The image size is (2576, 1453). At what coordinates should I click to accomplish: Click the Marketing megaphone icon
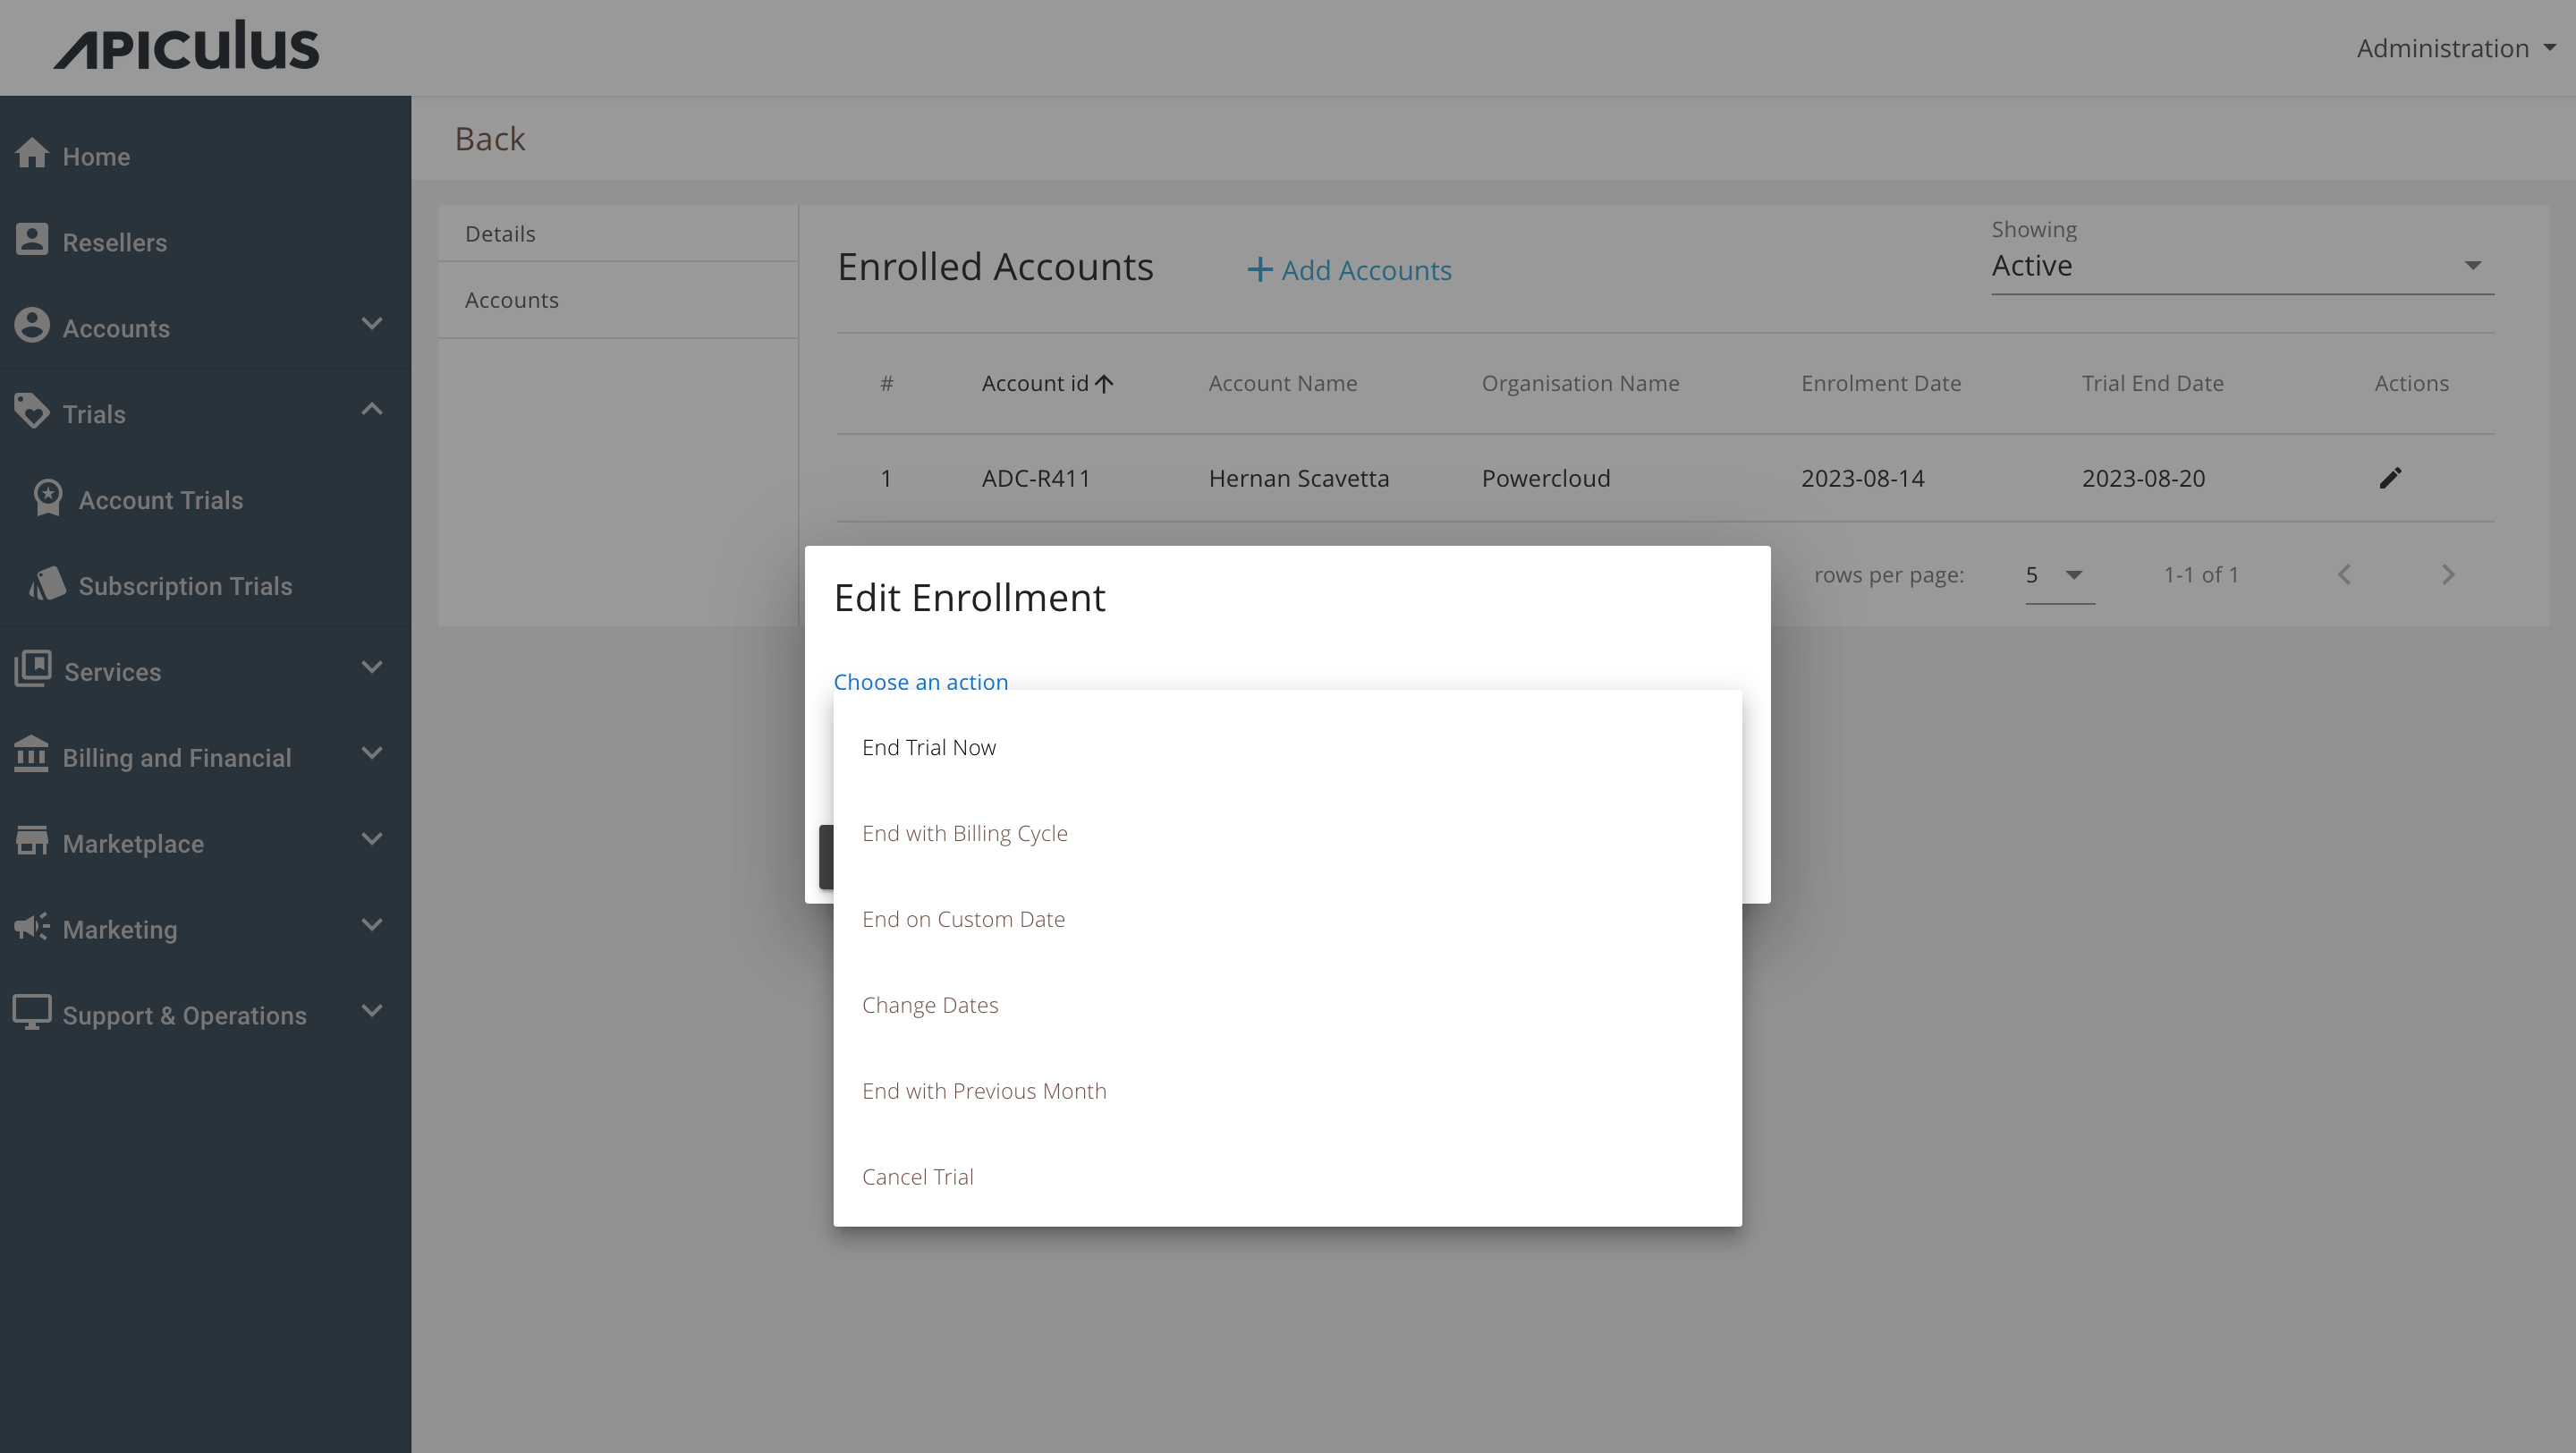[32, 926]
